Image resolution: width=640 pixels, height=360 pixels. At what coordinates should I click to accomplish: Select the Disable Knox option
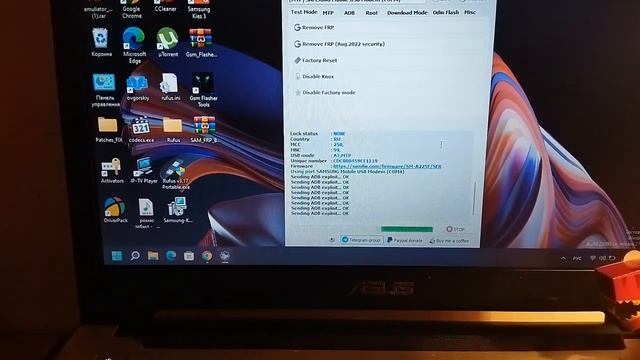[x=314, y=76]
